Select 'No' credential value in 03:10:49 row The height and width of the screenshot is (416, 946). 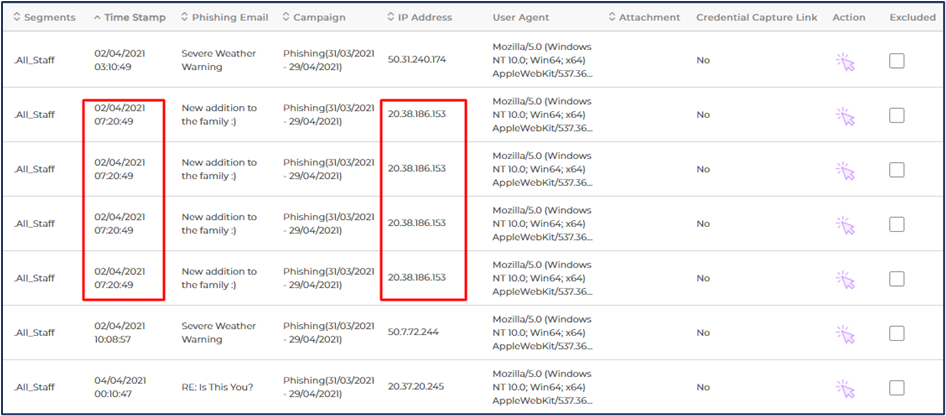(703, 60)
